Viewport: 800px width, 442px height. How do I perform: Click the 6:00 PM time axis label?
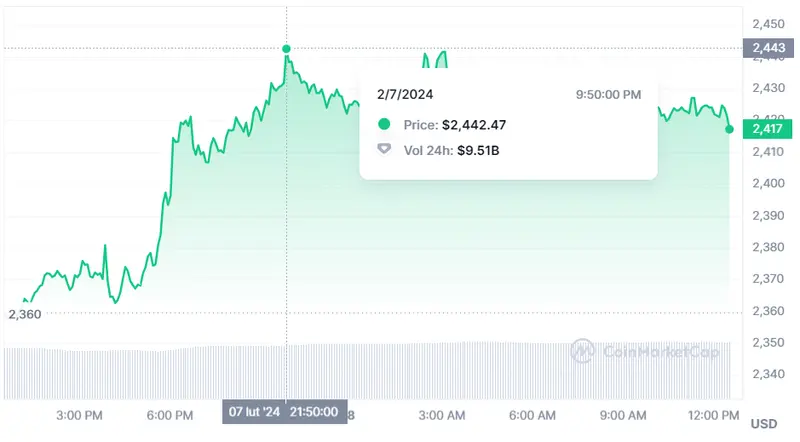coord(170,414)
